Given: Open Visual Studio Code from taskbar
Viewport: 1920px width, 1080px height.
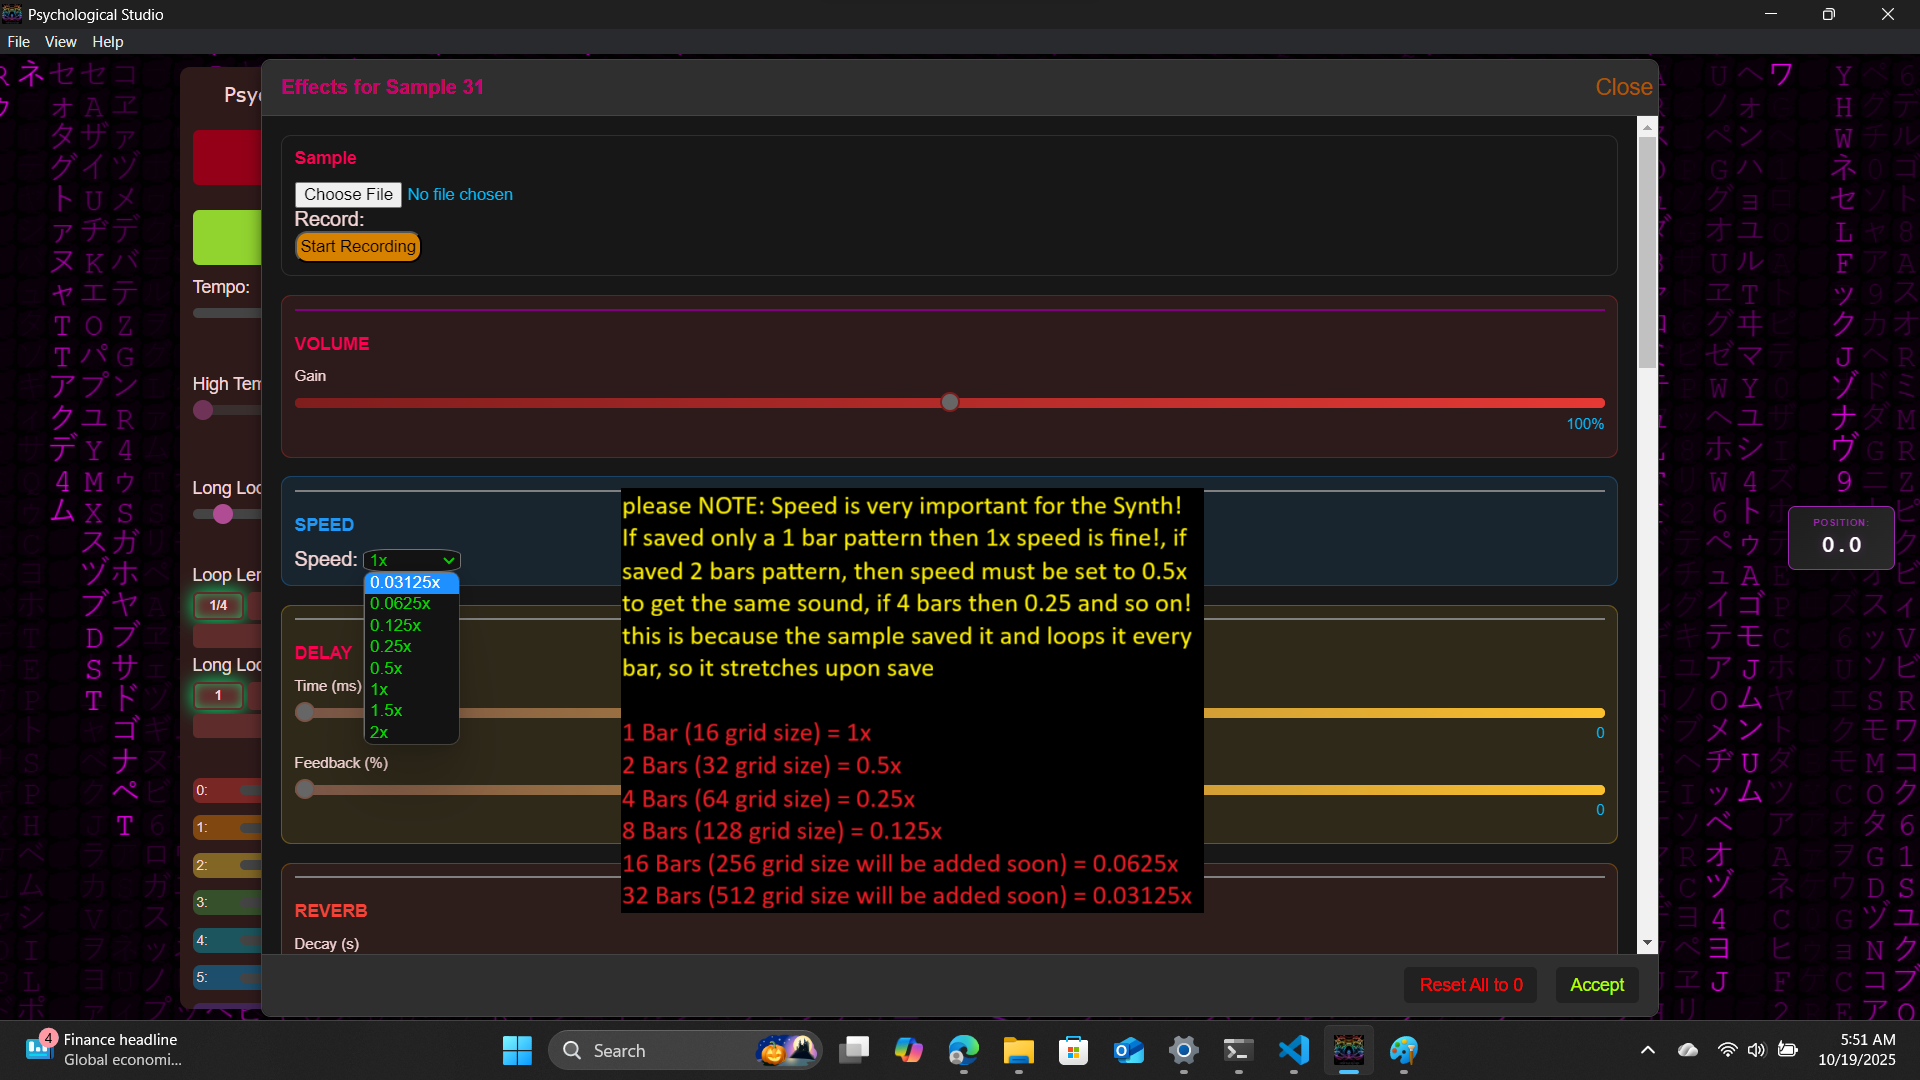Looking at the screenshot, I should [x=1293, y=1050].
